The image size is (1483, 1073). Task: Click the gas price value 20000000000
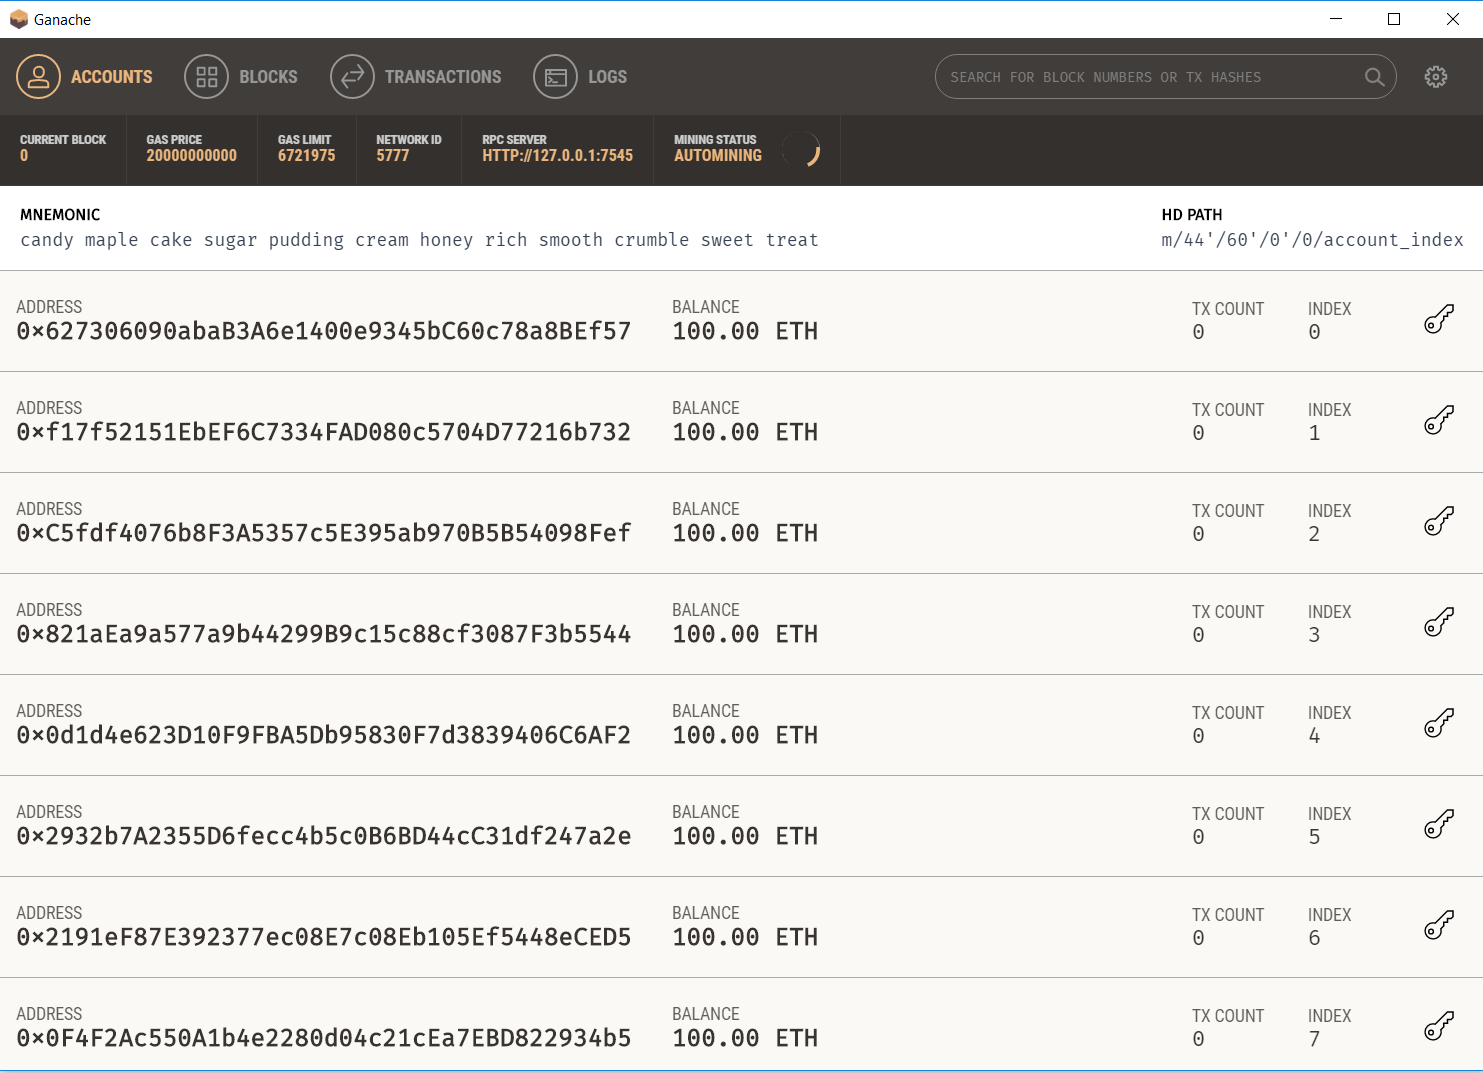(x=191, y=156)
